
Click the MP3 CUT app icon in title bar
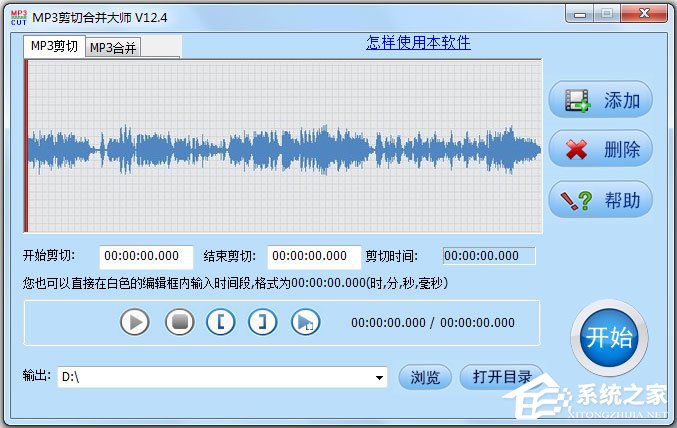pyautogui.click(x=19, y=17)
